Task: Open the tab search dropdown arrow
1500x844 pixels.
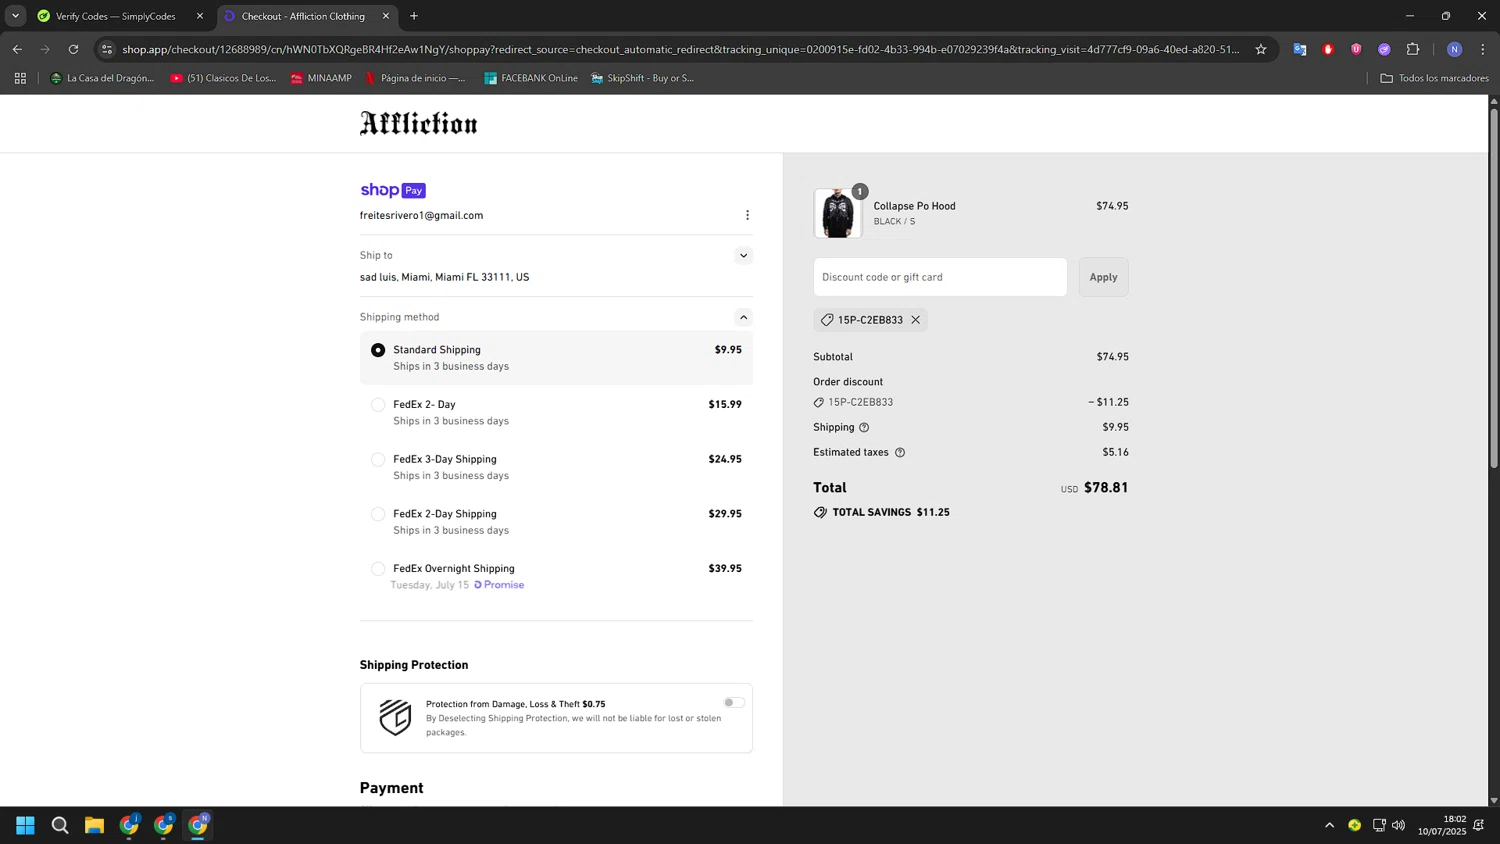Action: pyautogui.click(x=15, y=16)
